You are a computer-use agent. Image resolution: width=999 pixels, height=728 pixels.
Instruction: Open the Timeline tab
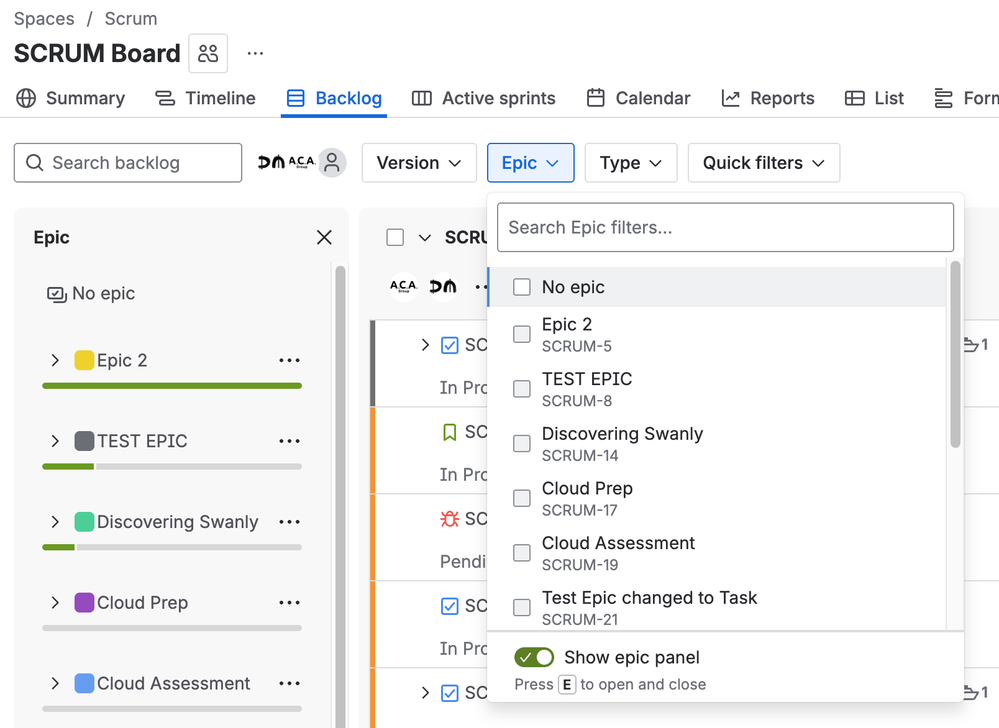206,98
